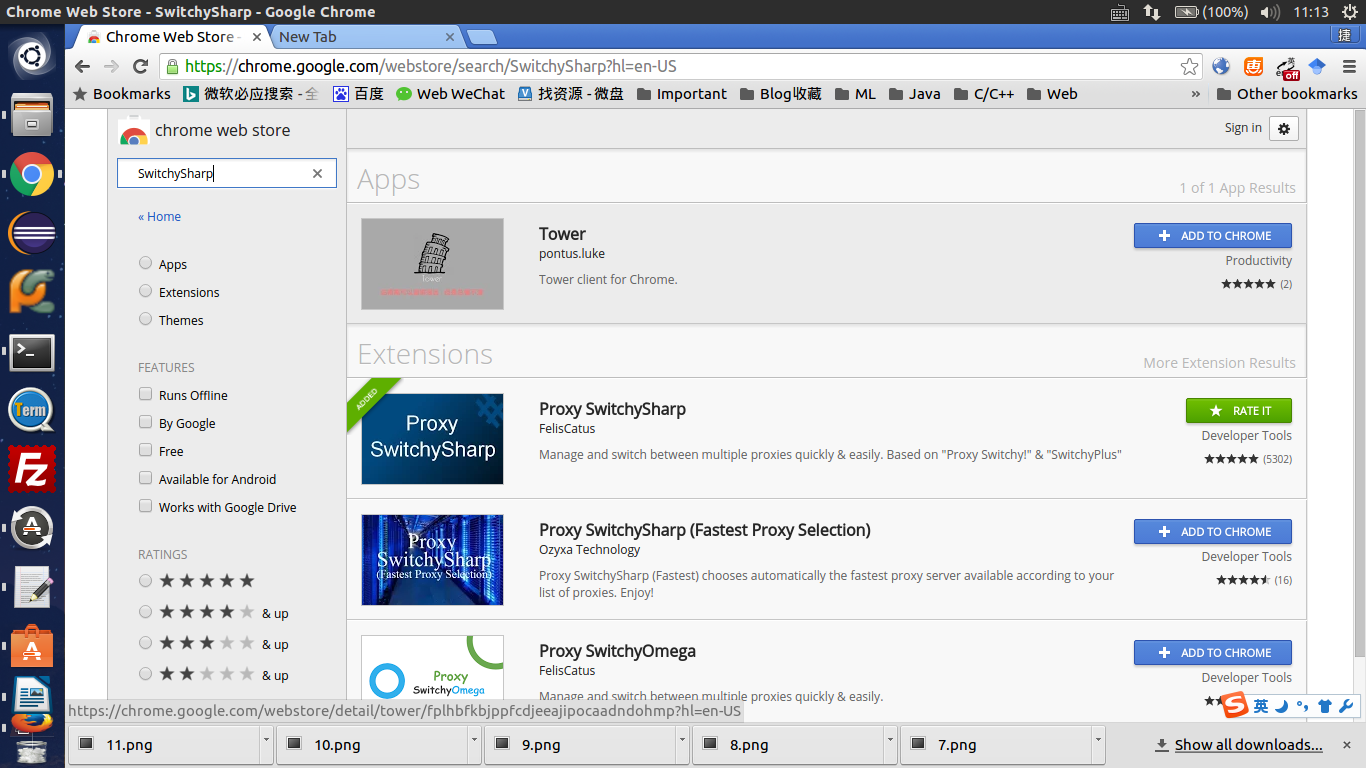This screenshot has width=1366, height=768.
Task: Open system session gear in top panel
Action: [x=1350, y=12]
